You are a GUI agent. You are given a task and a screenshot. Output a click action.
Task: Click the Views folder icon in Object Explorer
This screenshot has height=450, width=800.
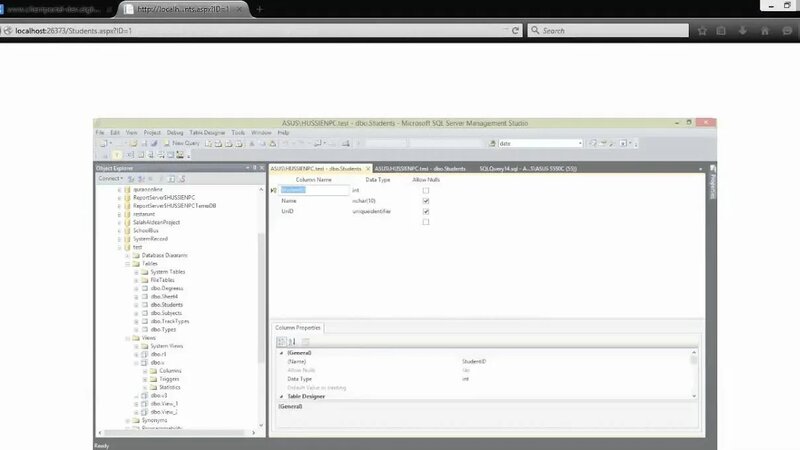(x=136, y=338)
